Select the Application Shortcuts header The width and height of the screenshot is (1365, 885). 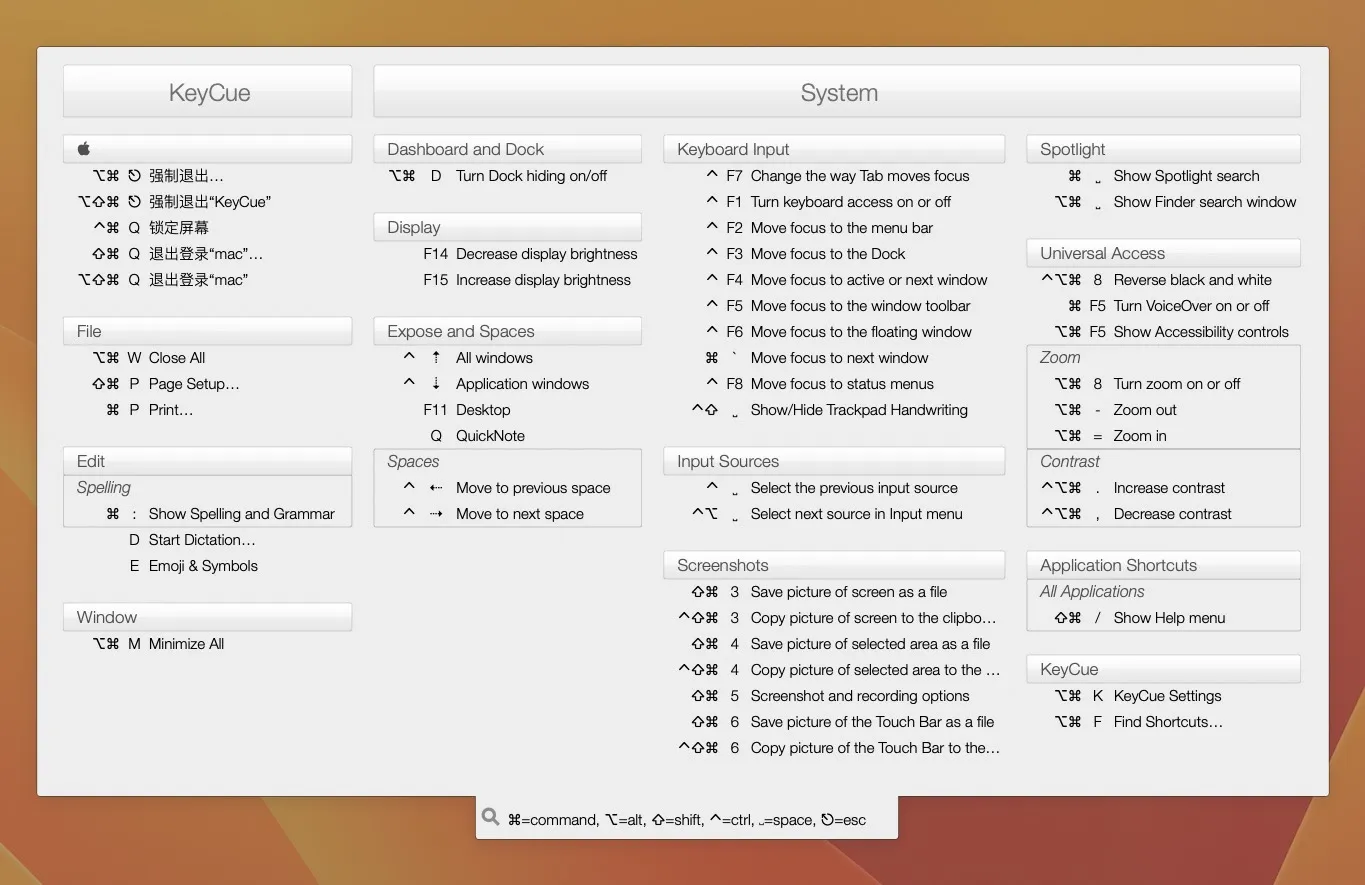(1163, 565)
